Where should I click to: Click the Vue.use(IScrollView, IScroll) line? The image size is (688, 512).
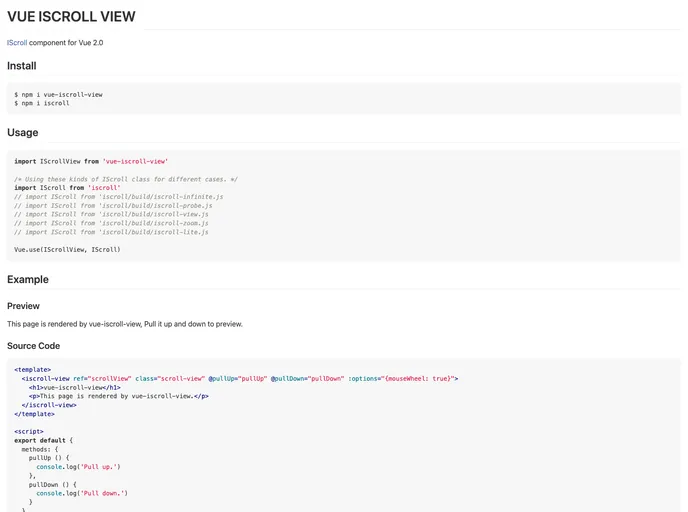[67, 249]
